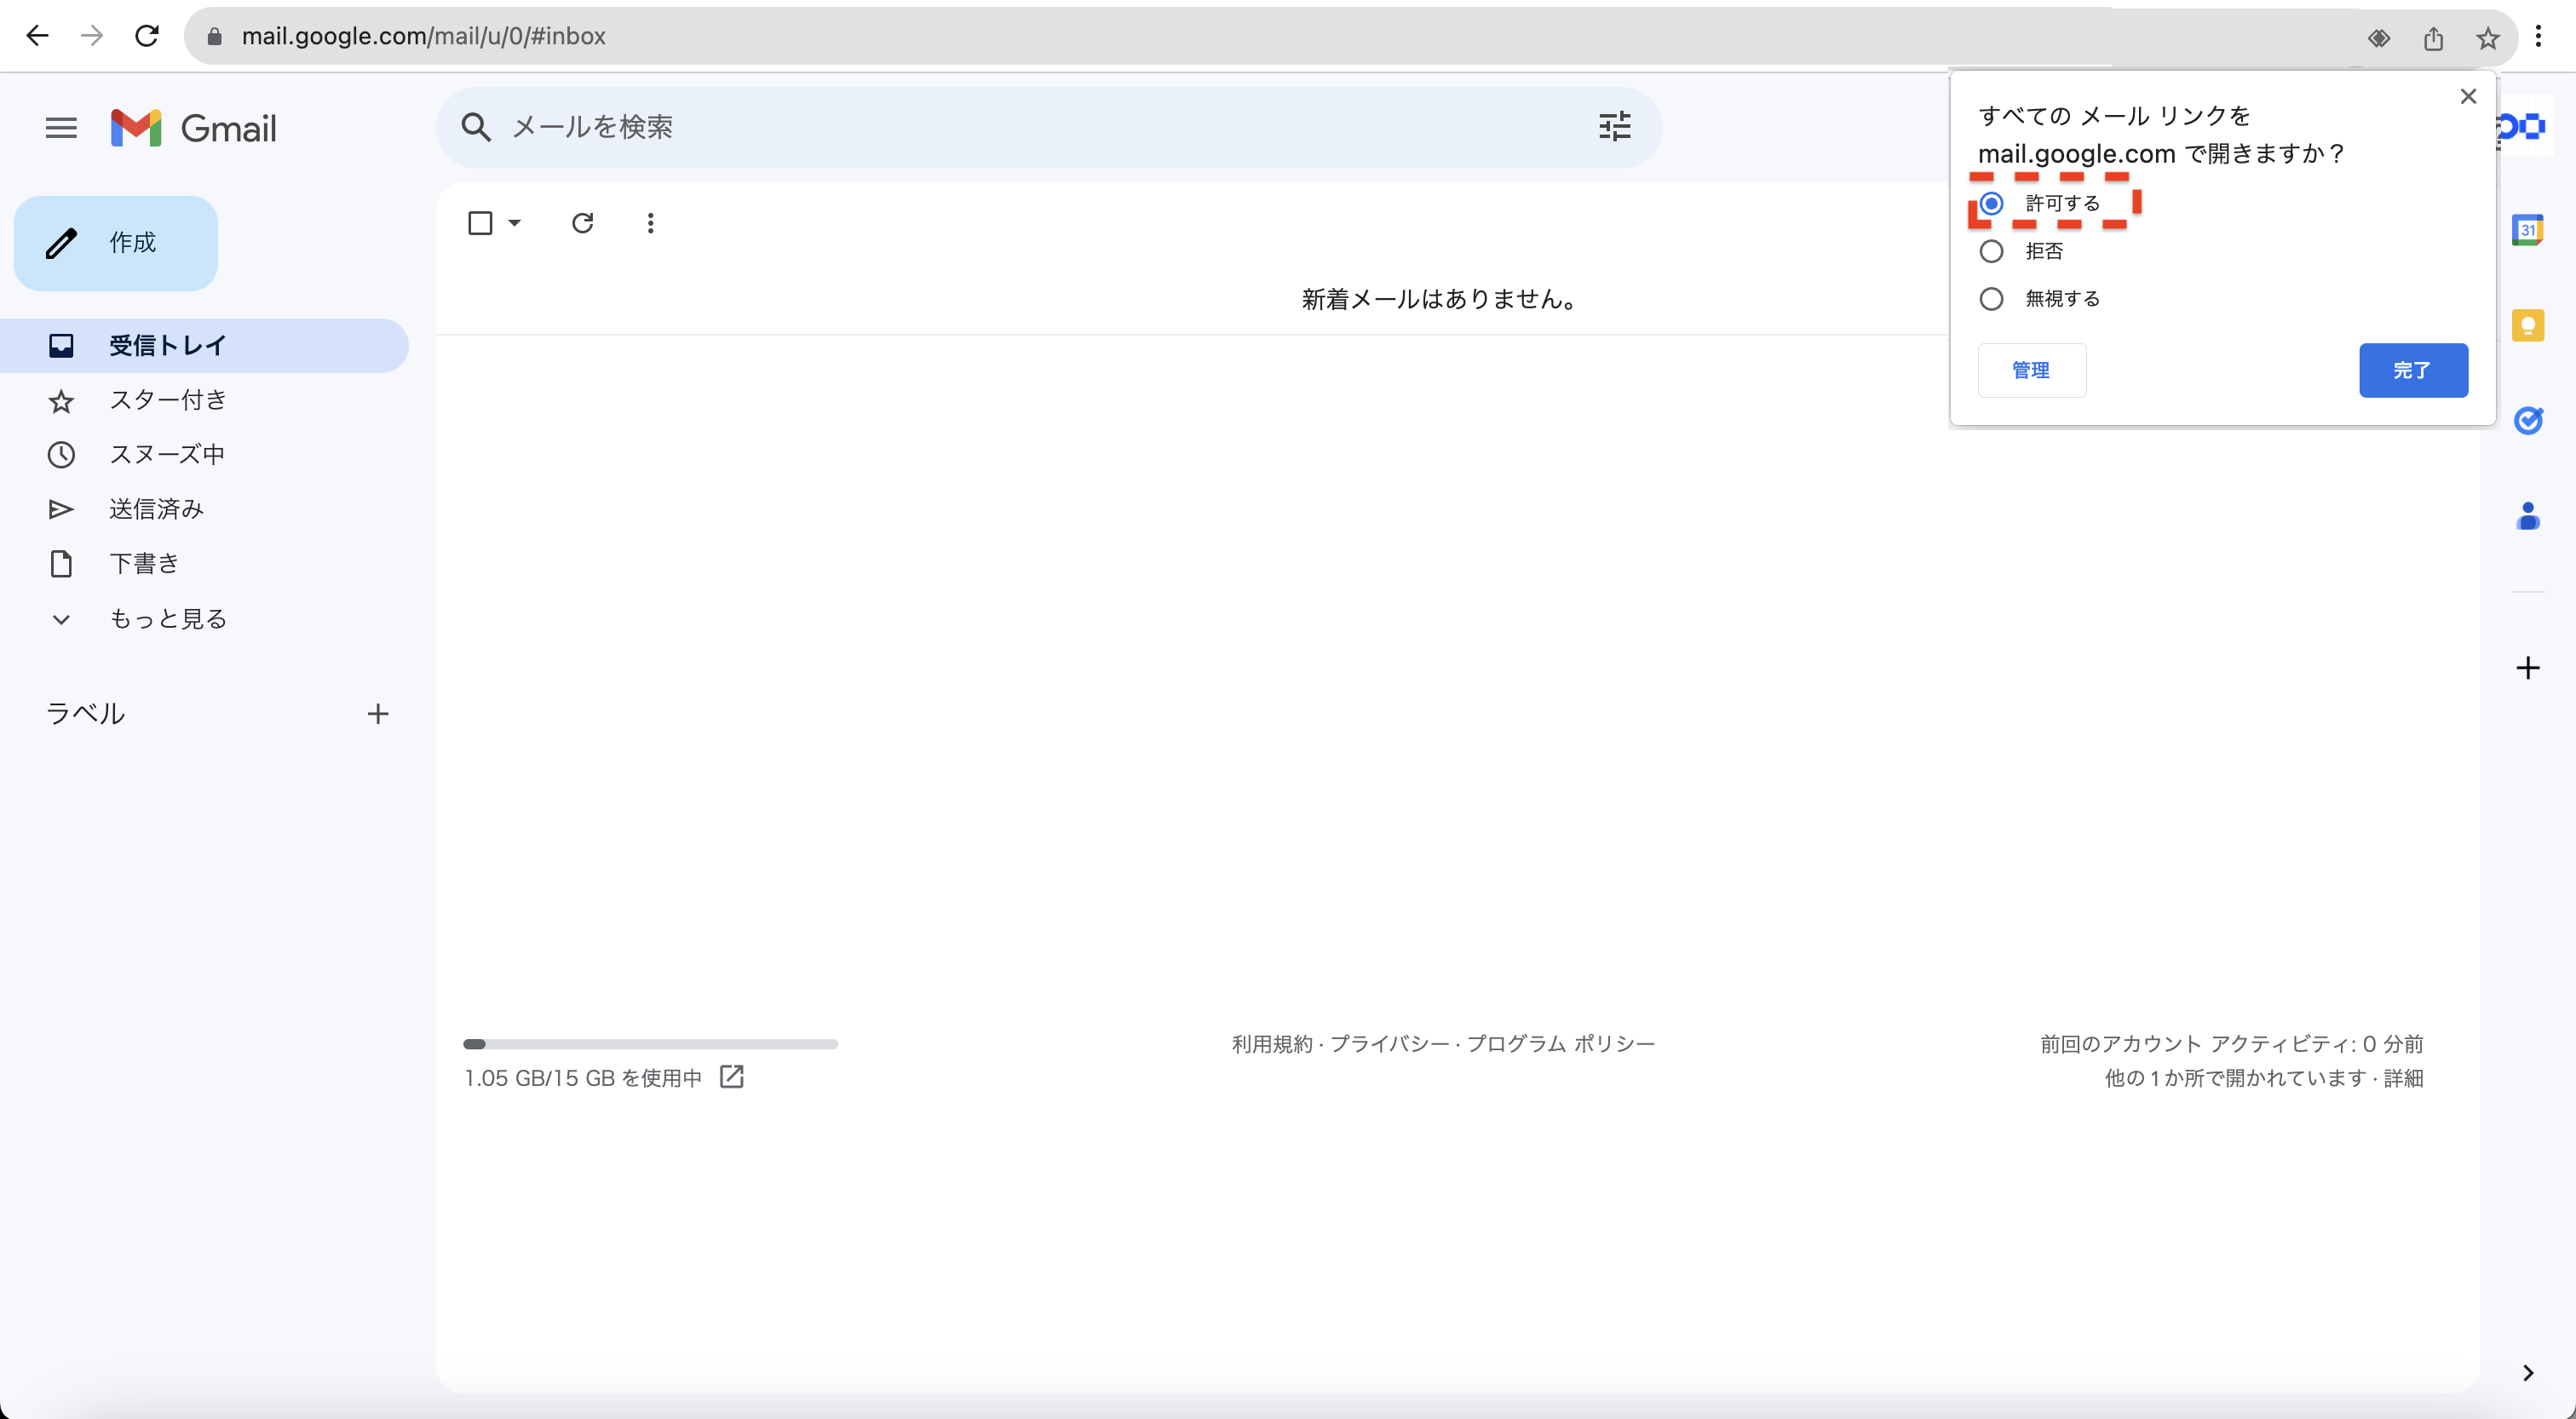Viewport: 2576px width, 1419px height.
Task: Select the 拒否 radio option
Action: click(x=1991, y=251)
